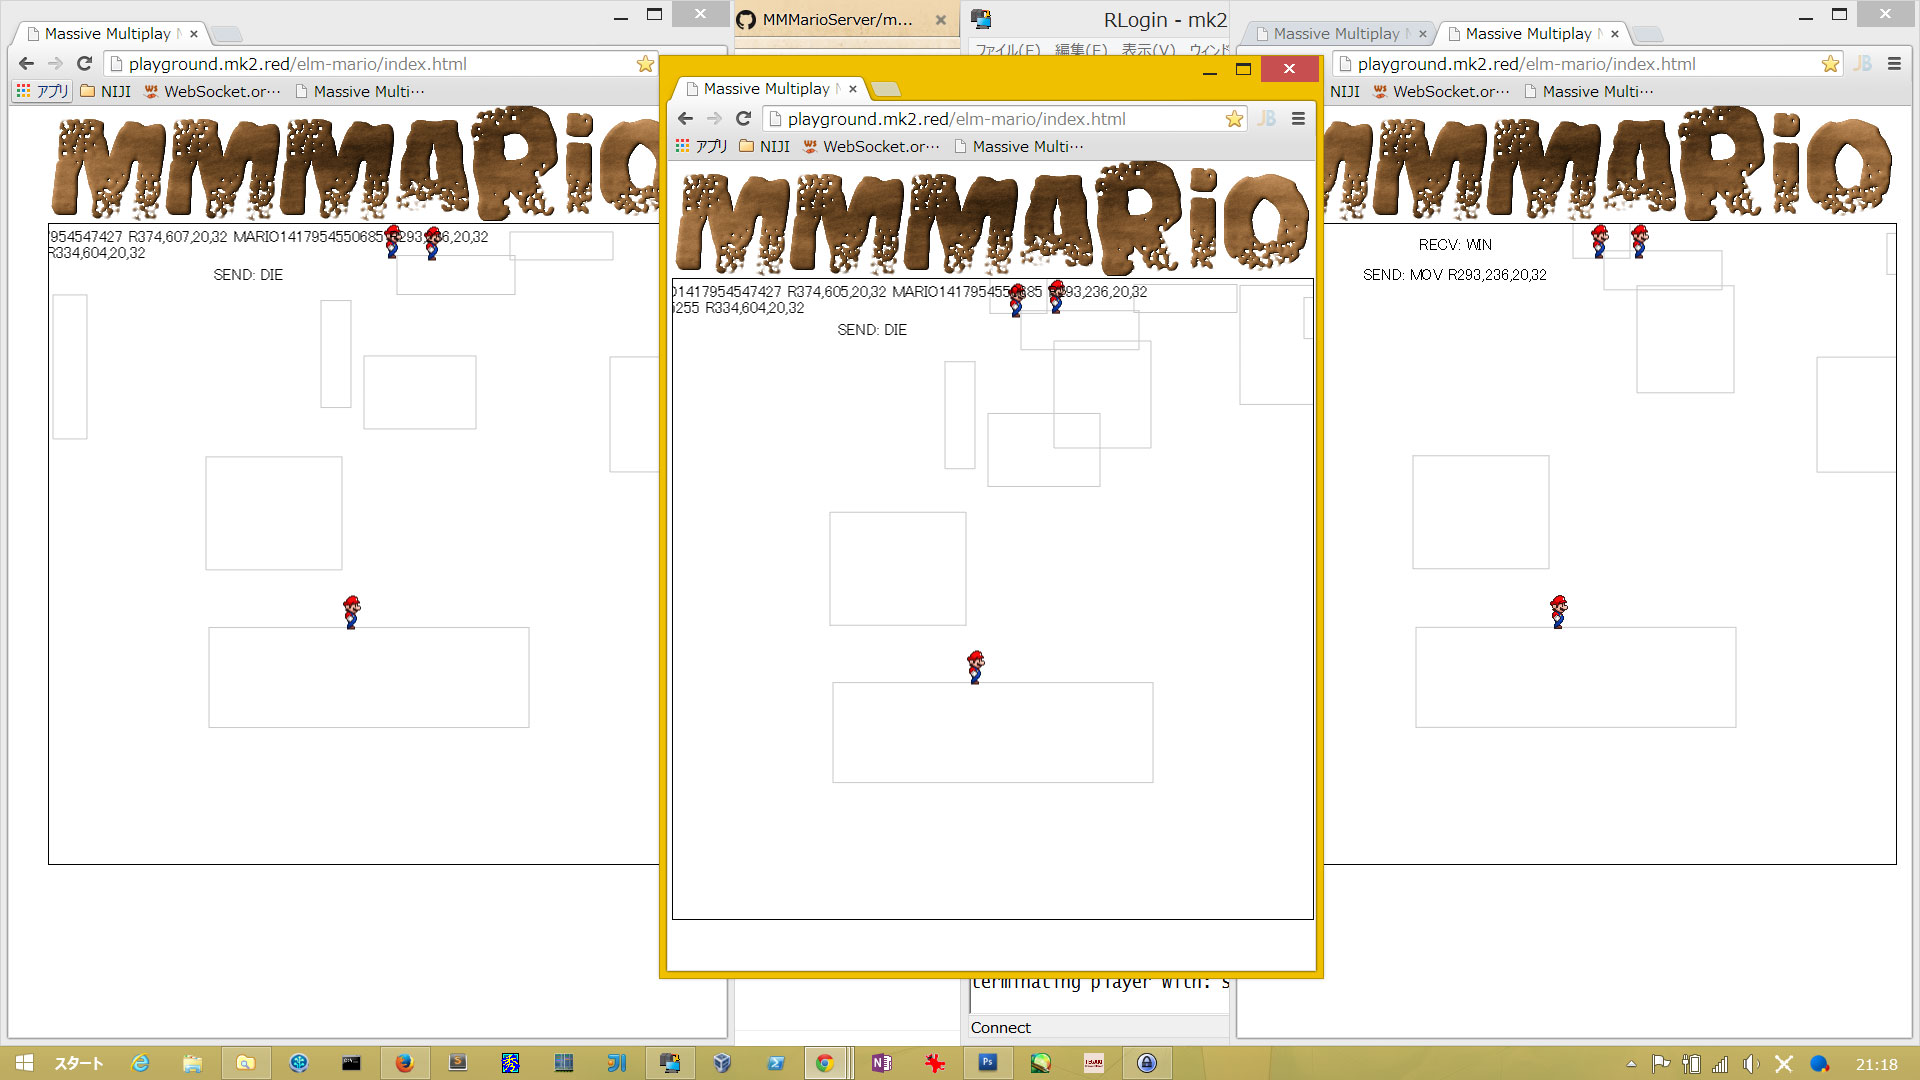Open Photoshop from the taskbar
This screenshot has width=1920, height=1080.
pos(987,1063)
